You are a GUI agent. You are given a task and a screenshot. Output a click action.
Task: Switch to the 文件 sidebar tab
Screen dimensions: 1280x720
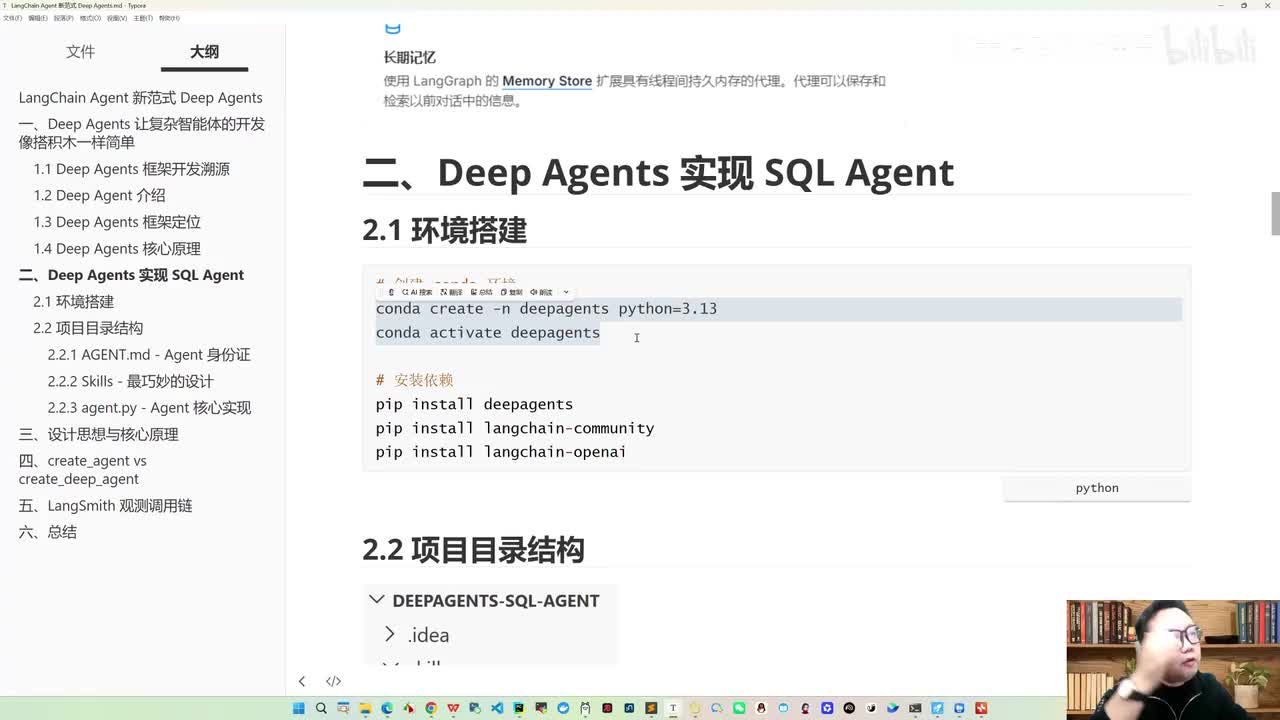(x=80, y=52)
